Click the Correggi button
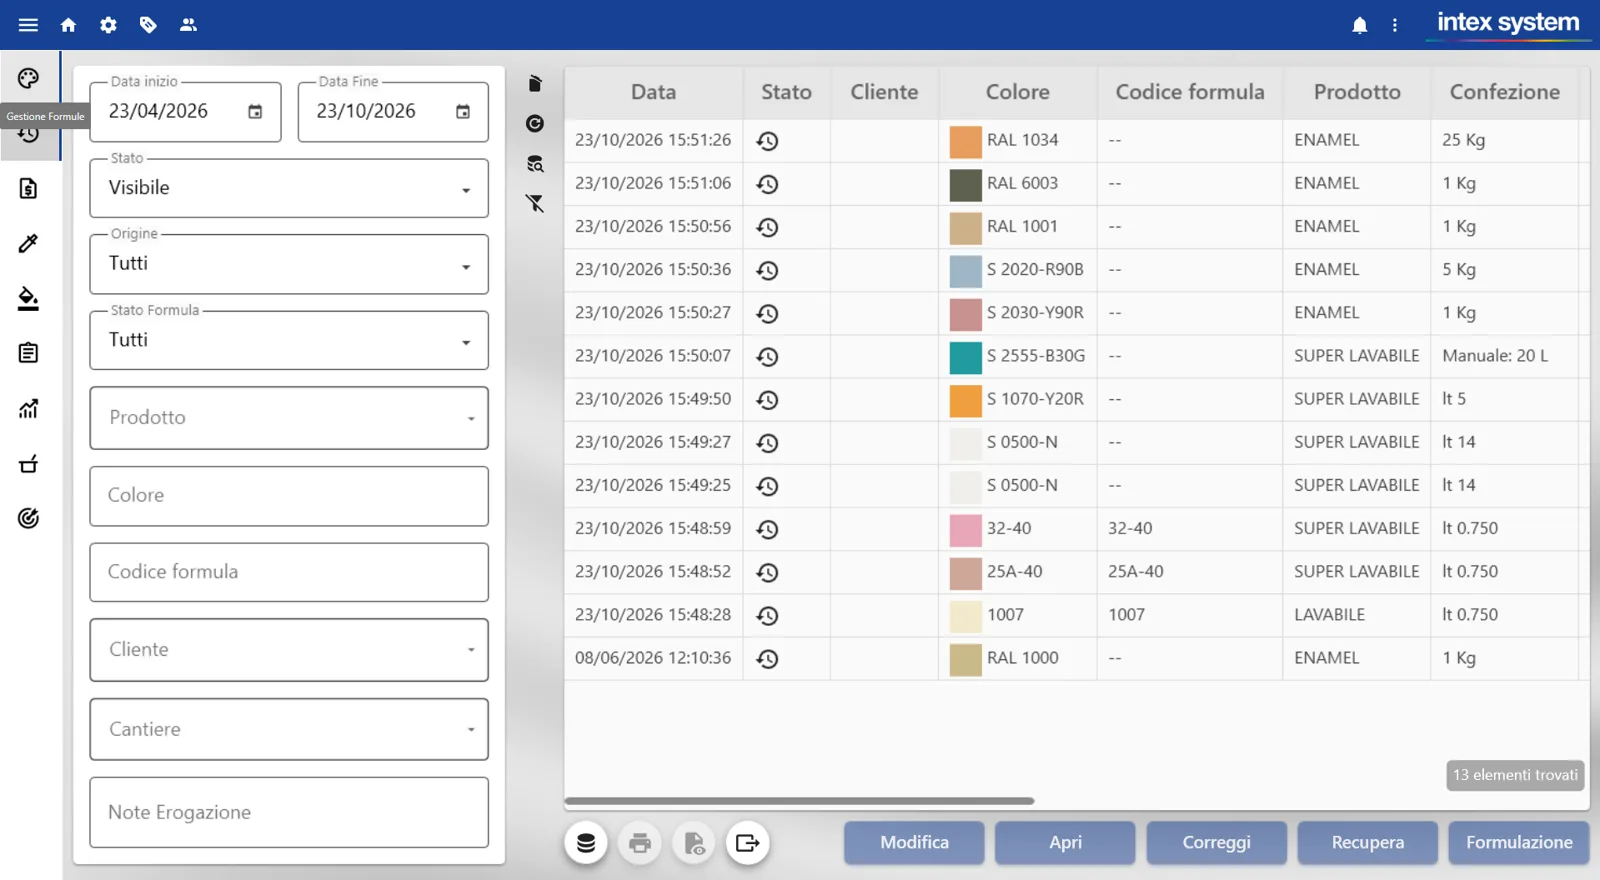Viewport: 1600px width, 880px height. pos(1216,843)
